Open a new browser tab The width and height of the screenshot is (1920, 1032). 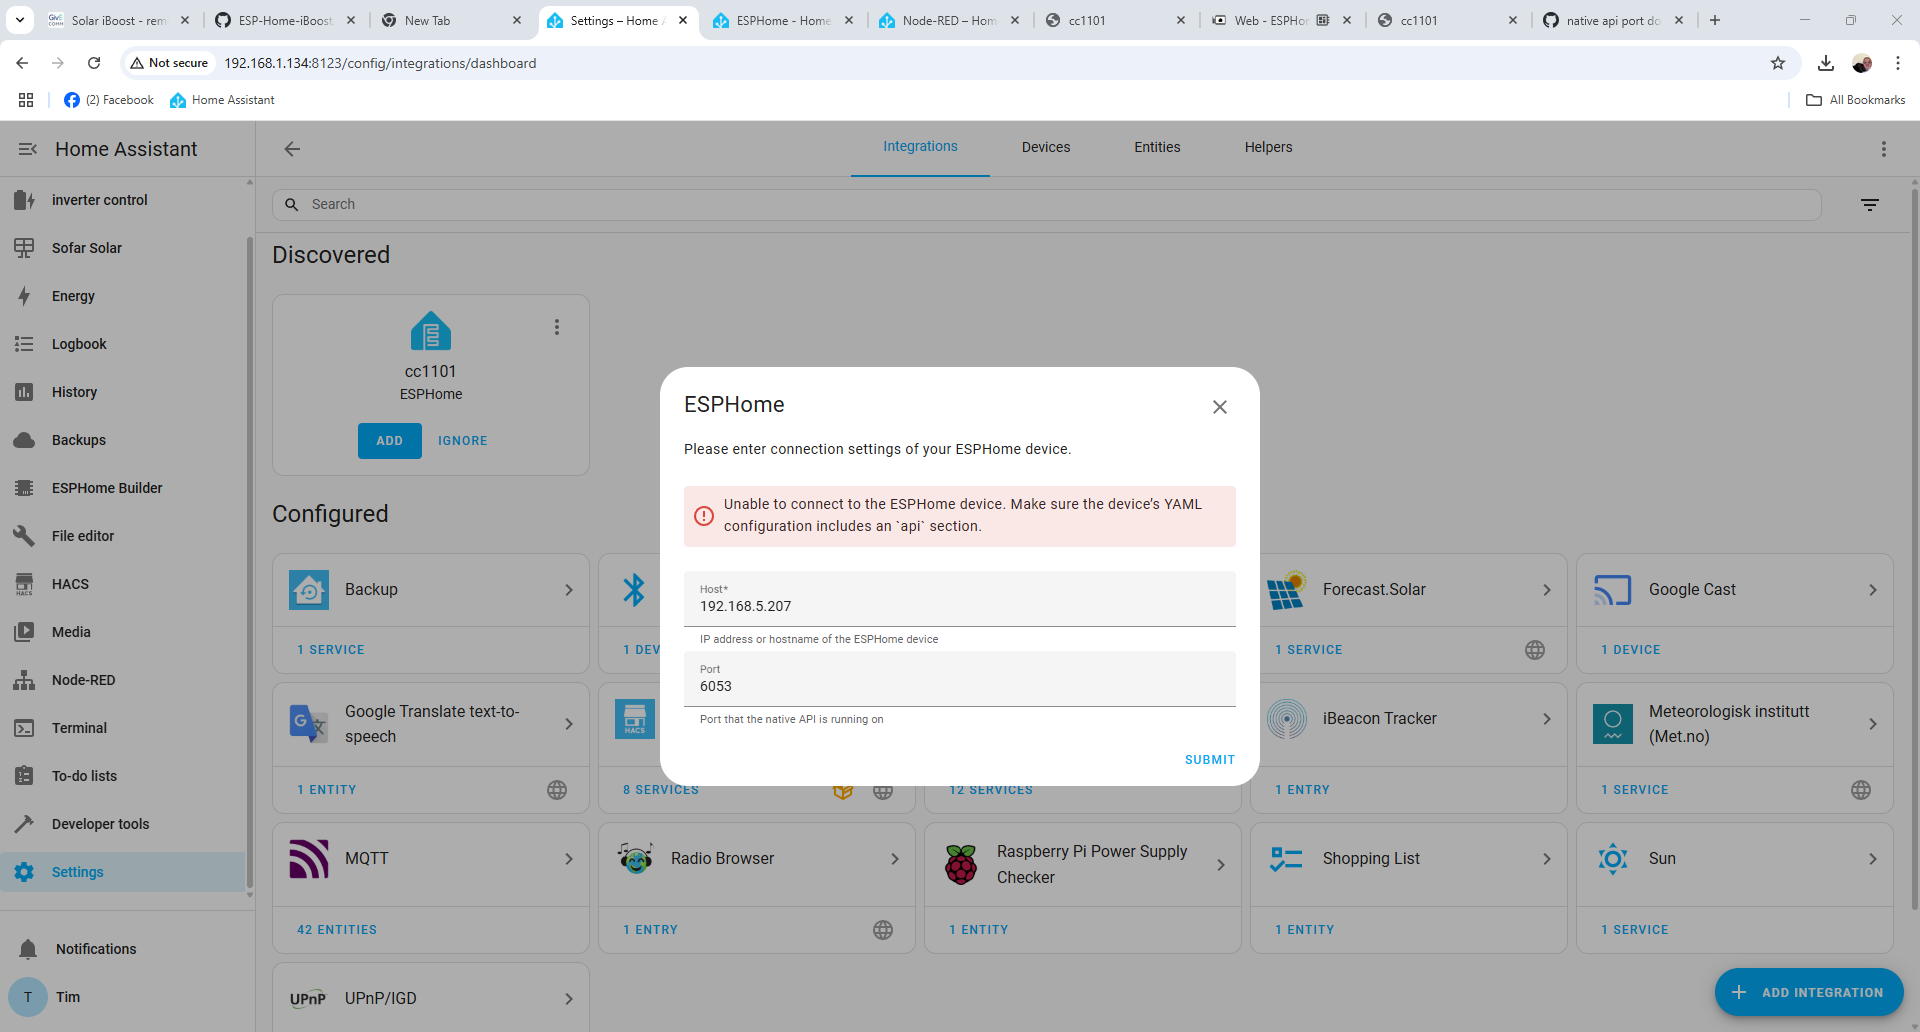tap(1715, 20)
